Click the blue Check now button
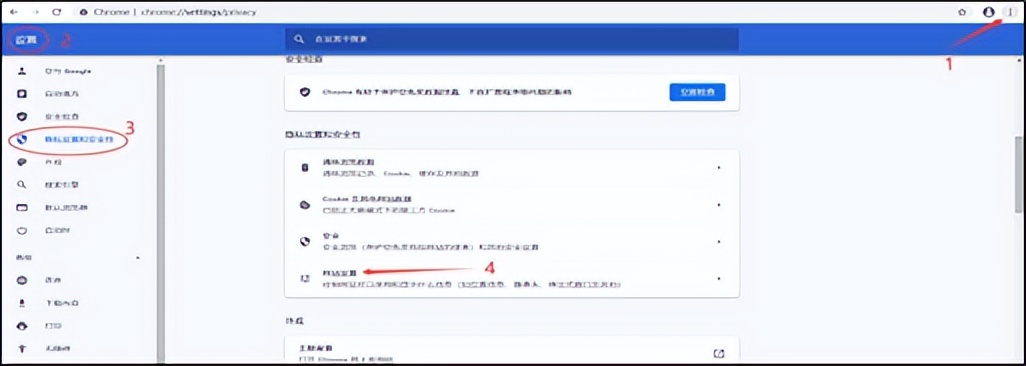This screenshot has width=1026, height=366. click(698, 92)
